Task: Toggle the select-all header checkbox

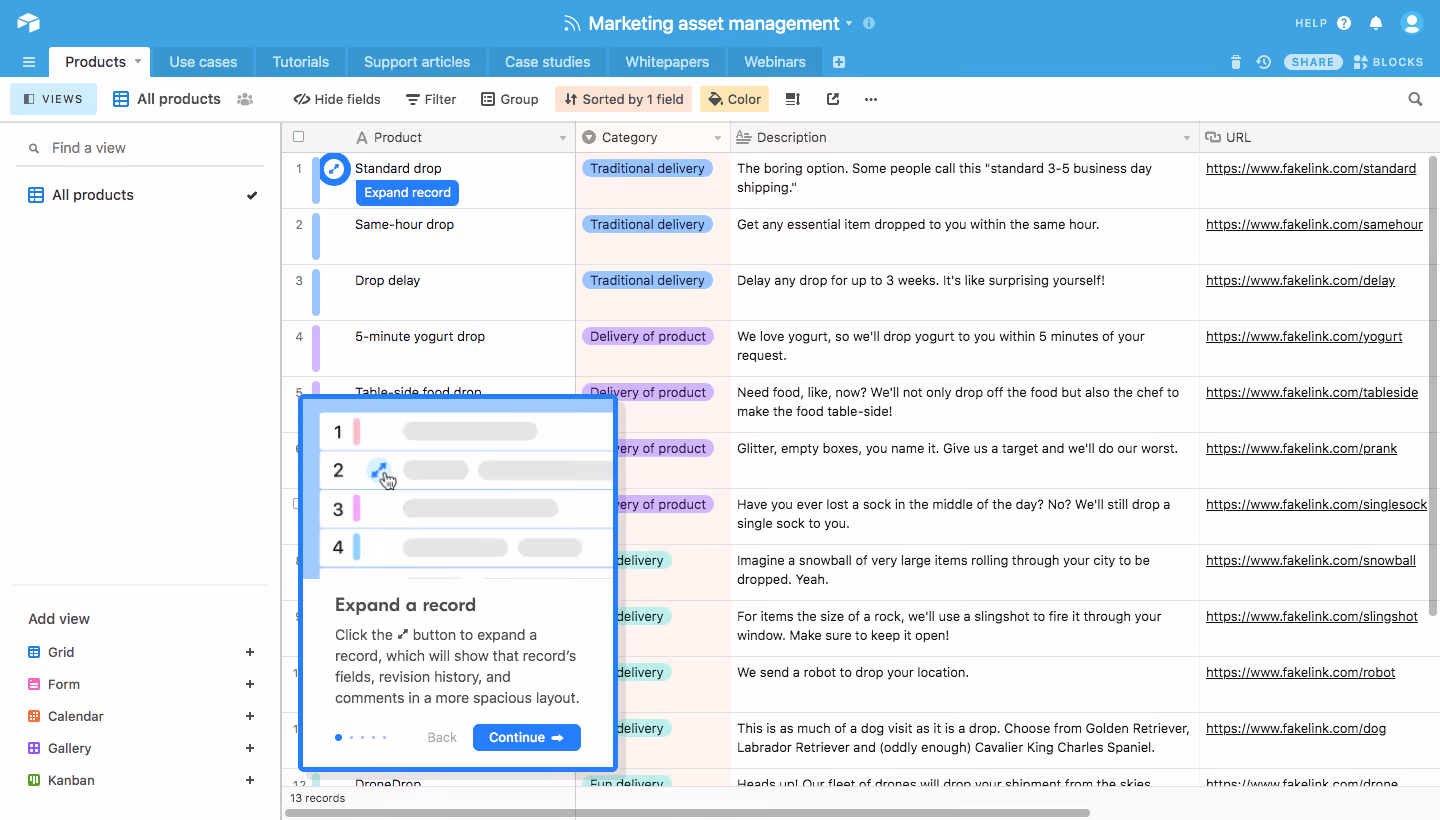Action: click(x=298, y=137)
